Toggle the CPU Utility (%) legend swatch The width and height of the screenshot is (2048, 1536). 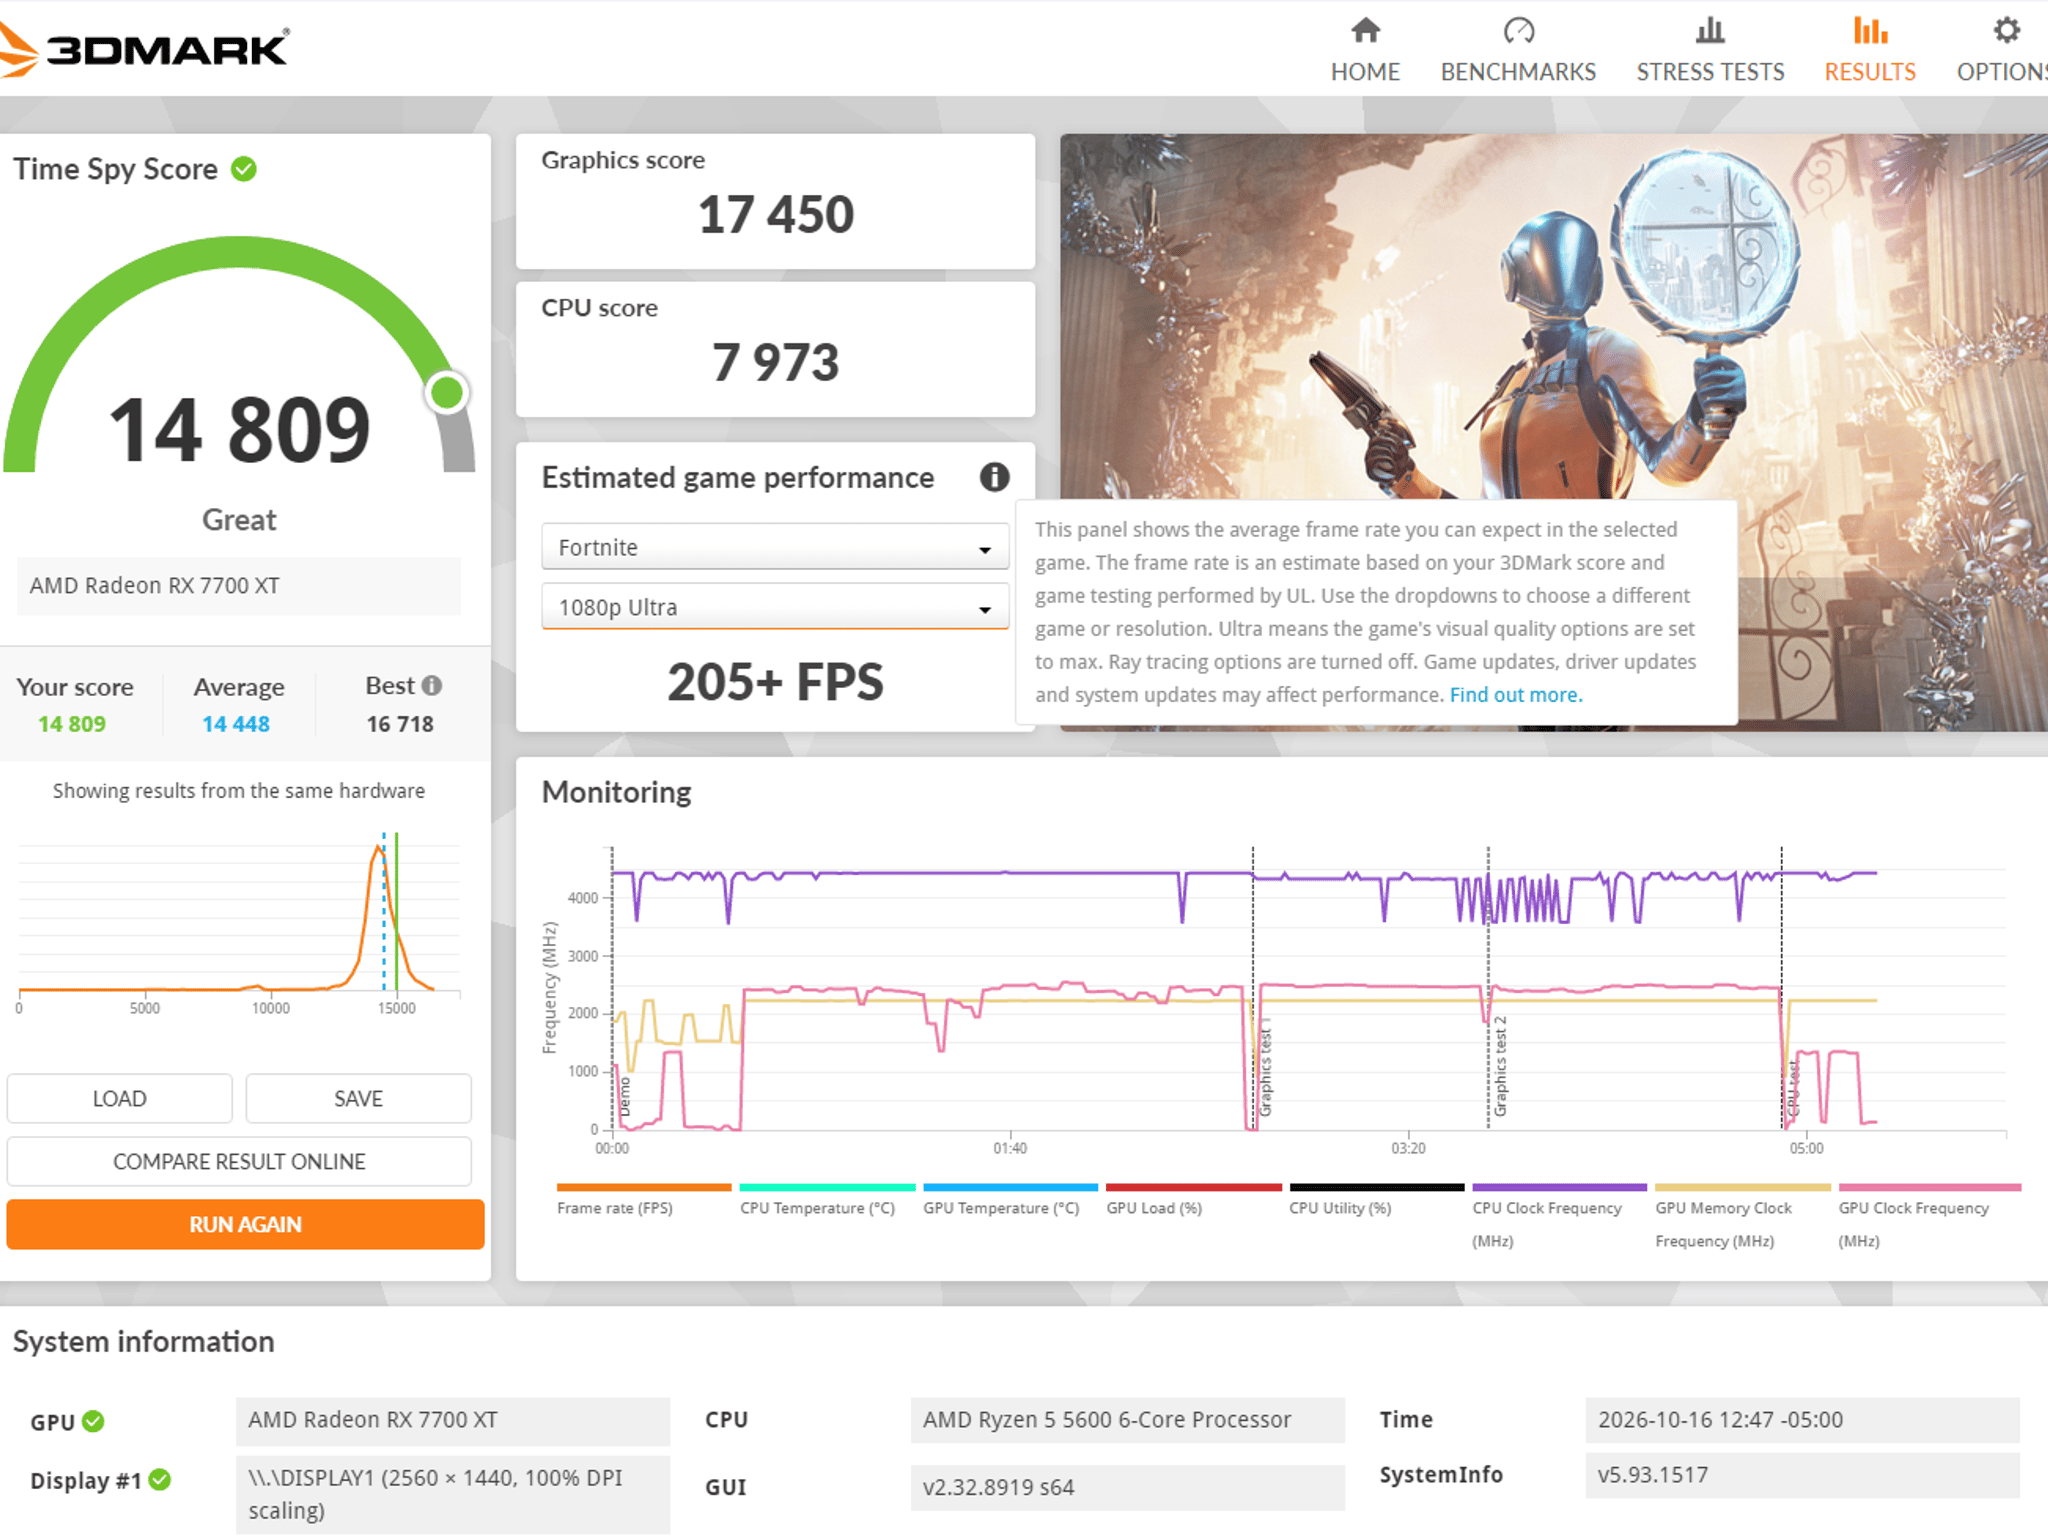pyautogui.click(x=1376, y=1187)
